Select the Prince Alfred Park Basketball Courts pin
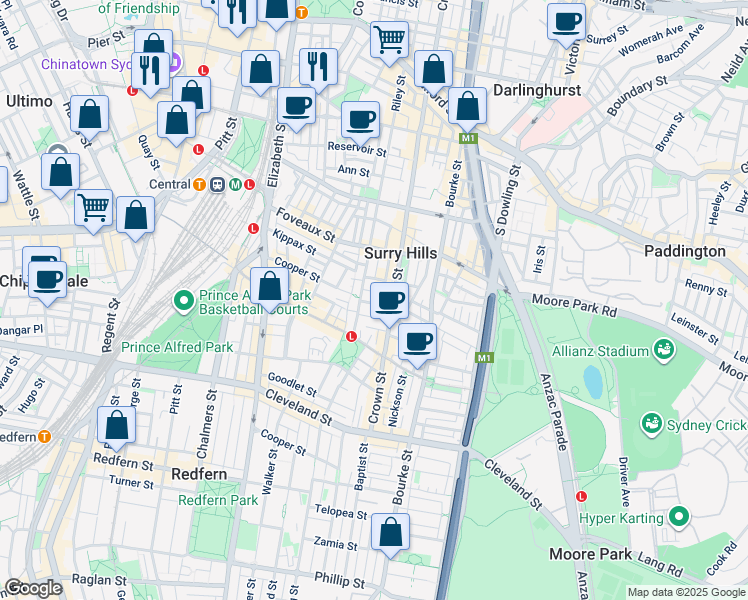748x600 pixels. click(184, 302)
